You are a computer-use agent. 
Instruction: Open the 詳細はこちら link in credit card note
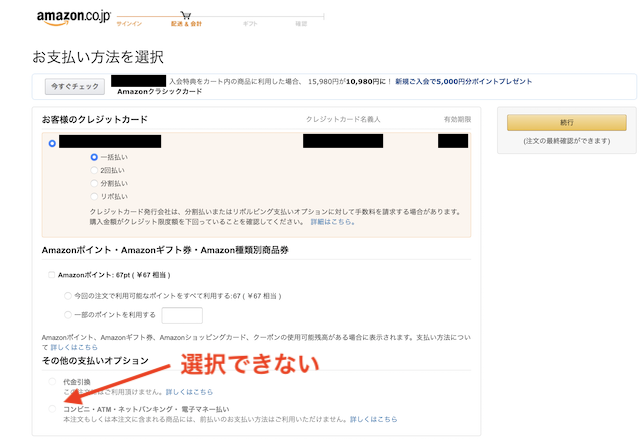pyautogui.click(x=332, y=222)
